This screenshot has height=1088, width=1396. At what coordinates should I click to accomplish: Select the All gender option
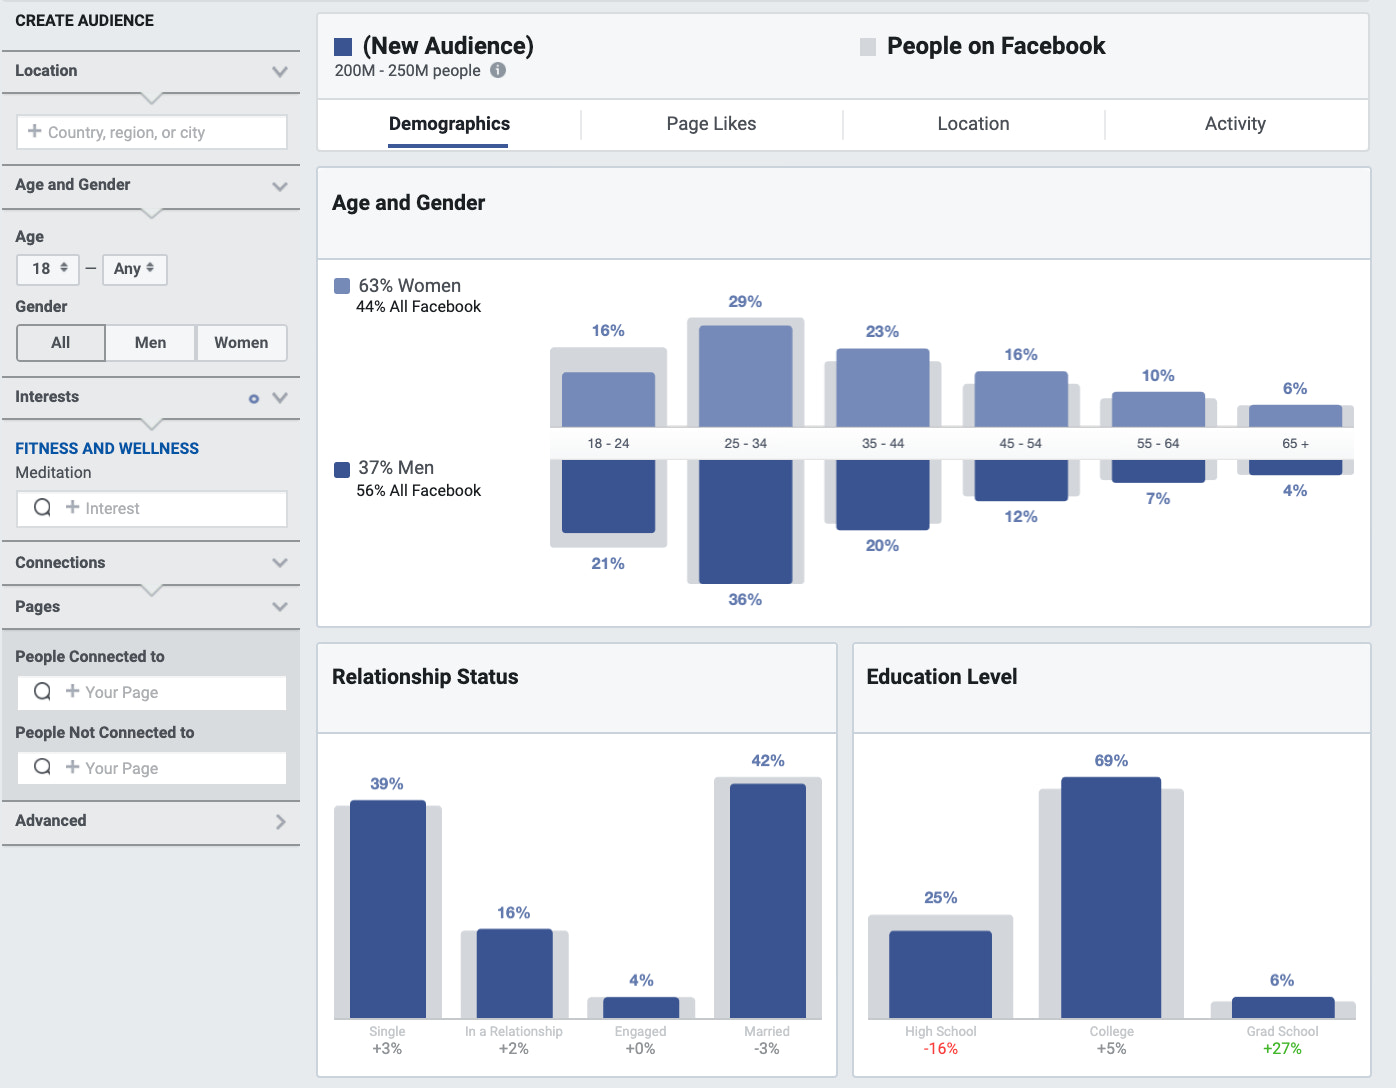click(x=60, y=342)
